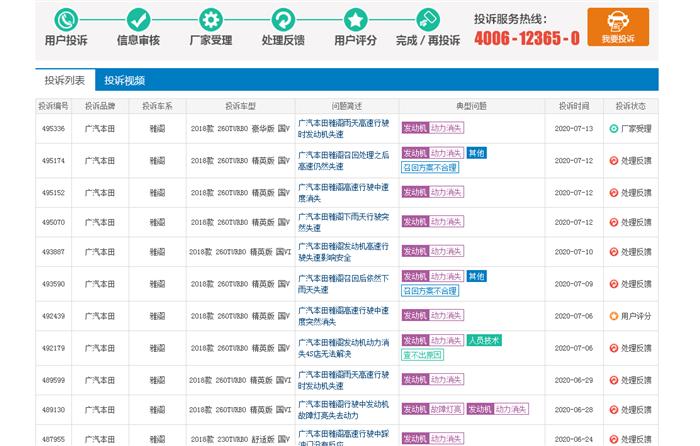
Task: Click the 处理反馈 status icon in row 495174
Action: (614, 161)
